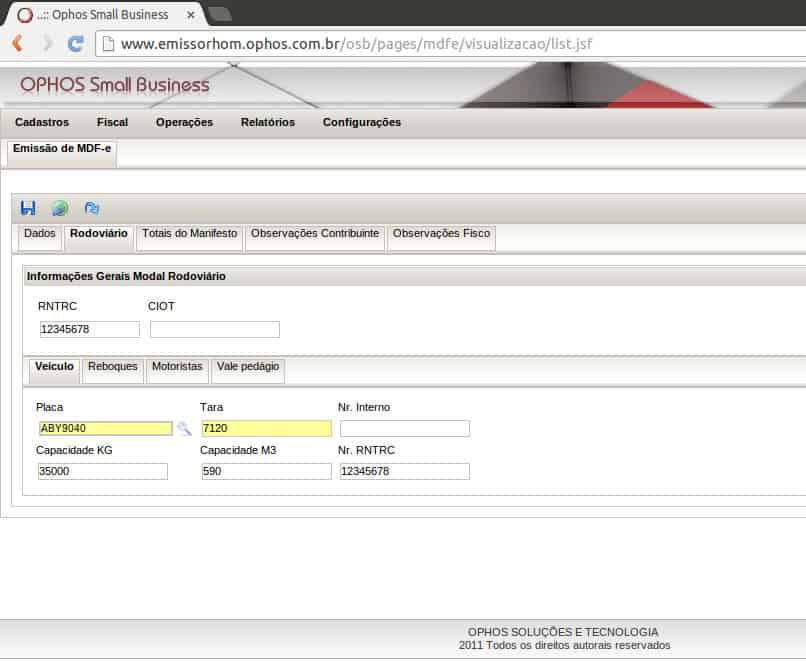Click the OPHOS SOLUÇÕES E TECNOLOGIA footer text
Screen dimensions: 806x661
click(563, 632)
